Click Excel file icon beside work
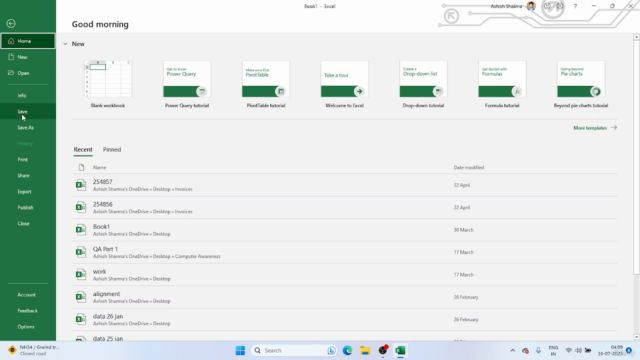 click(x=81, y=275)
